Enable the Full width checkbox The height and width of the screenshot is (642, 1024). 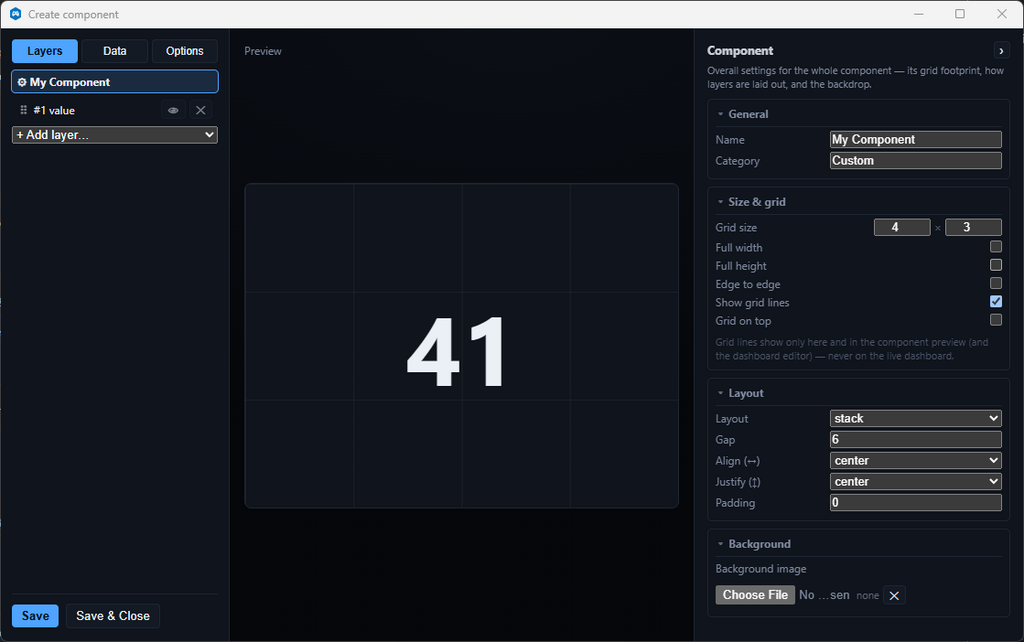click(995, 247)
